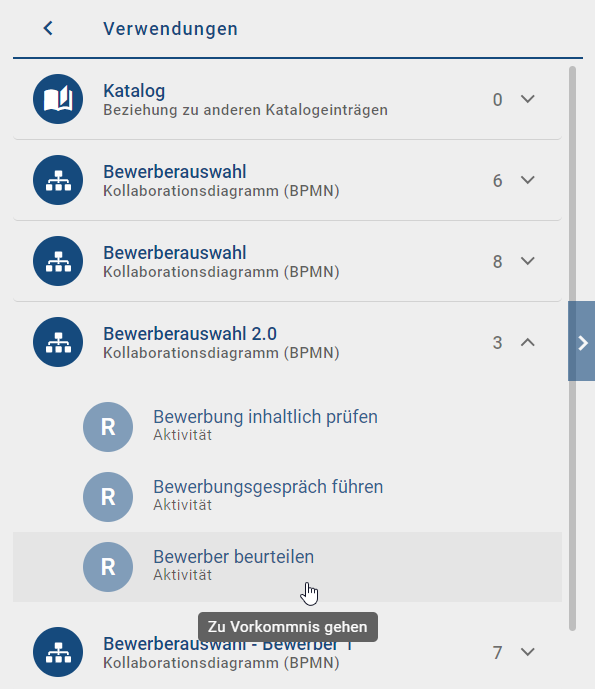Expand the Bewerberauswahl section with 8 usages
This screenshot has width=595, height=689.
(528, 261)
